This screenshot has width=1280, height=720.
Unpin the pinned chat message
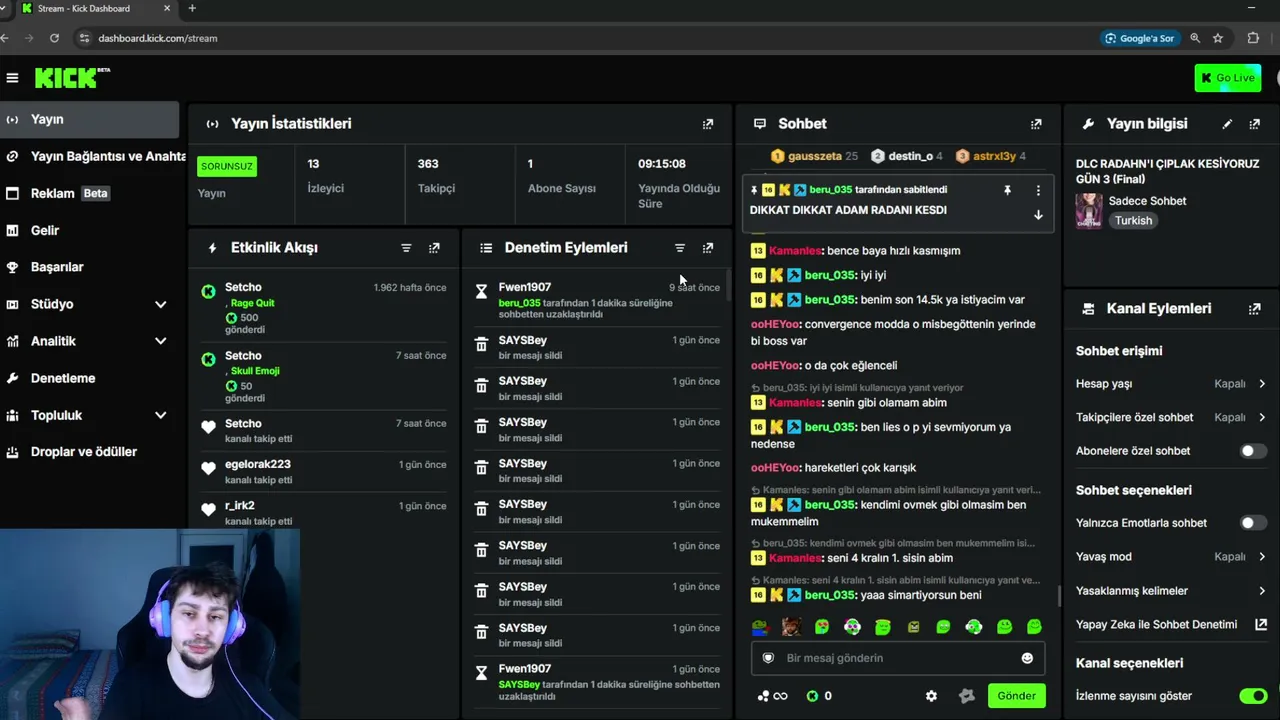[1007, 190]
